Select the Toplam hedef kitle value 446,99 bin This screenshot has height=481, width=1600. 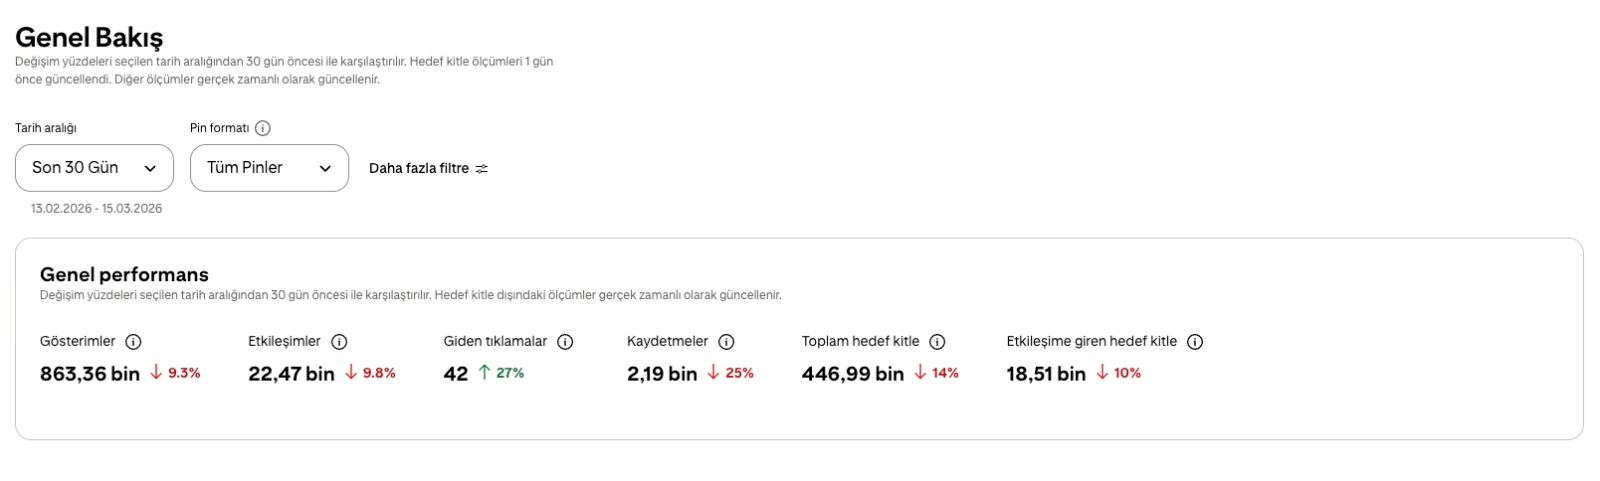(x=853, y=374)
